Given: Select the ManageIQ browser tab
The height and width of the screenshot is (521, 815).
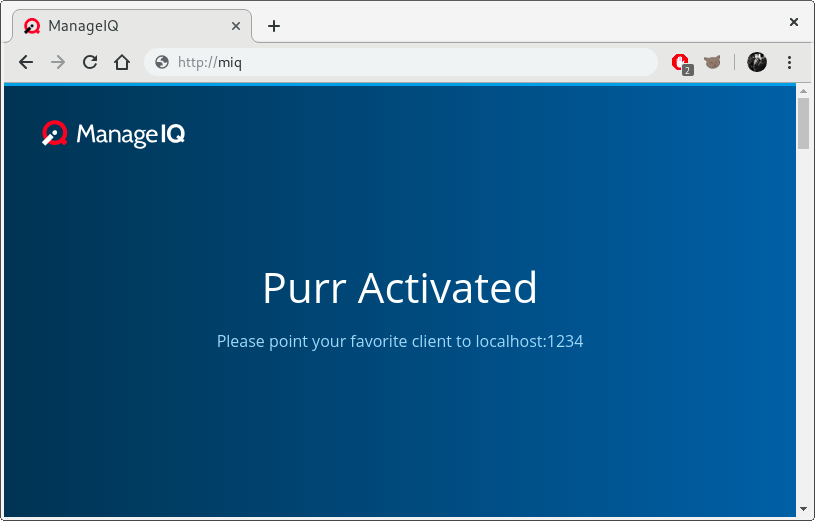Looking at the screenshot, I should (x=120, y=26).
